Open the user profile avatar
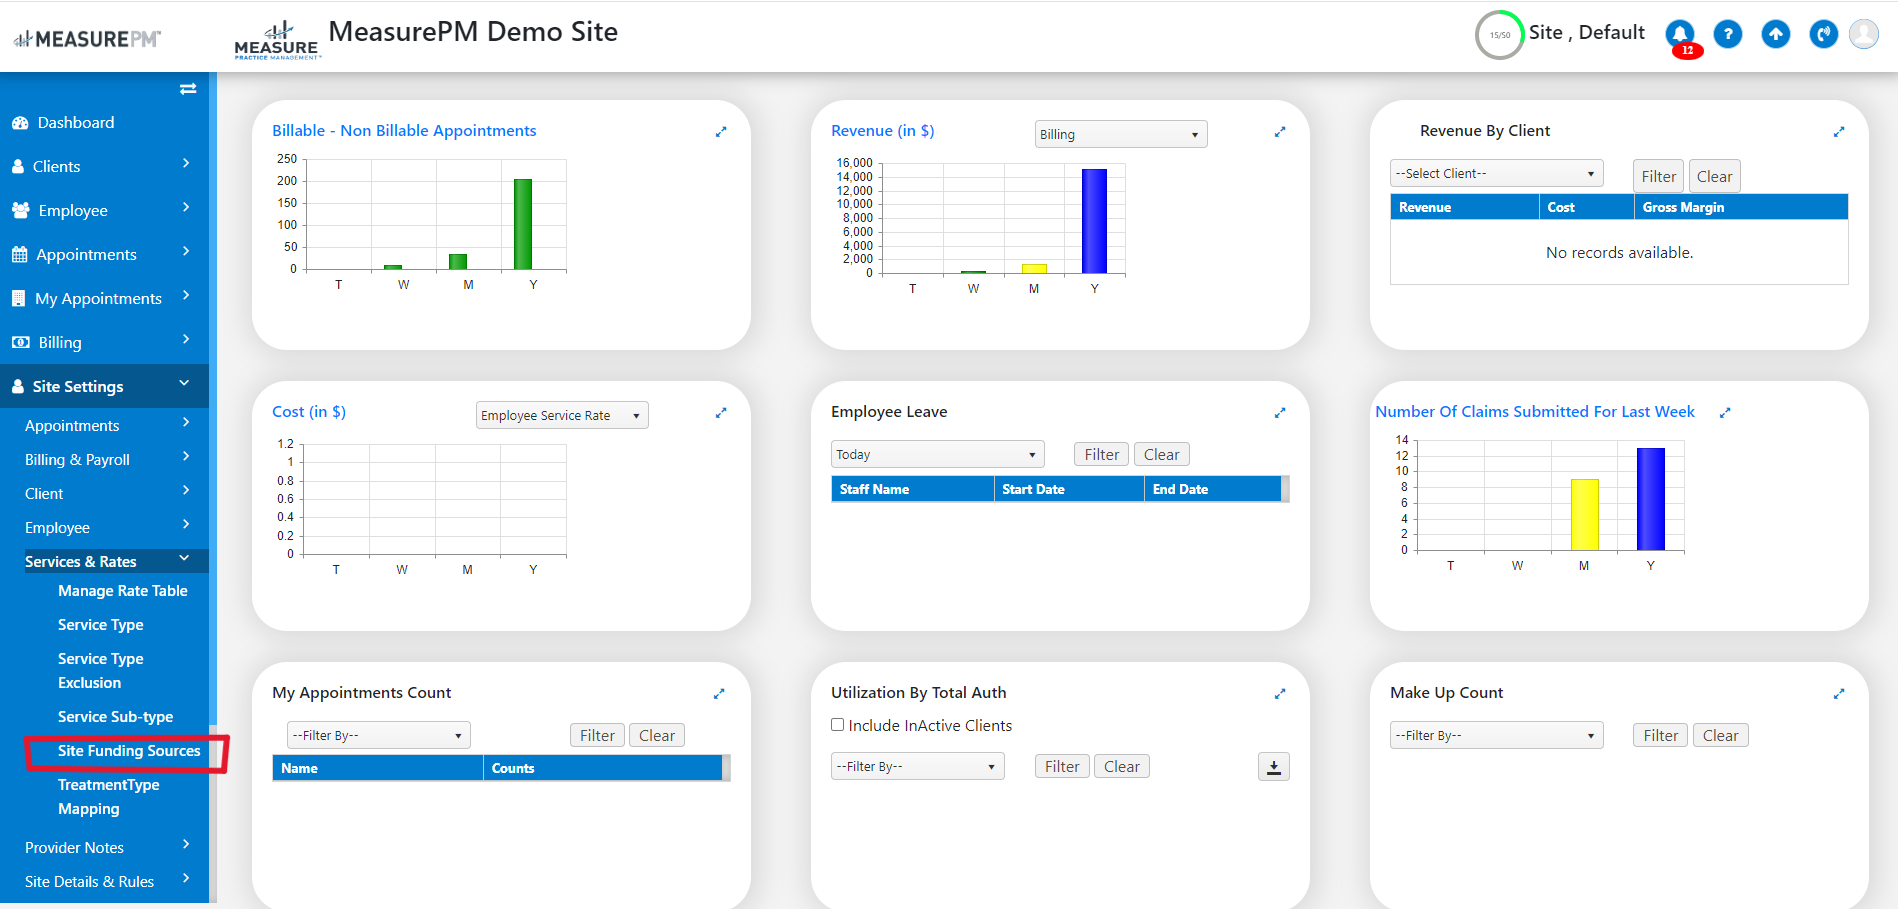 1864,35
